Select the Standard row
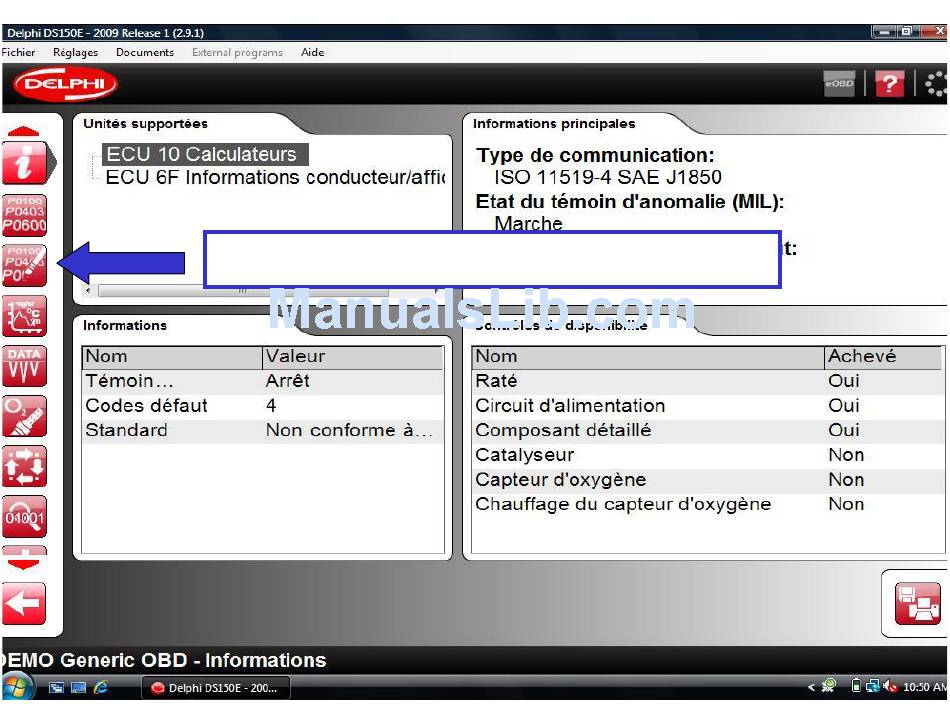The height and width of the screenshot is (725, 950). pyautogui.click(x=263, y=431)
